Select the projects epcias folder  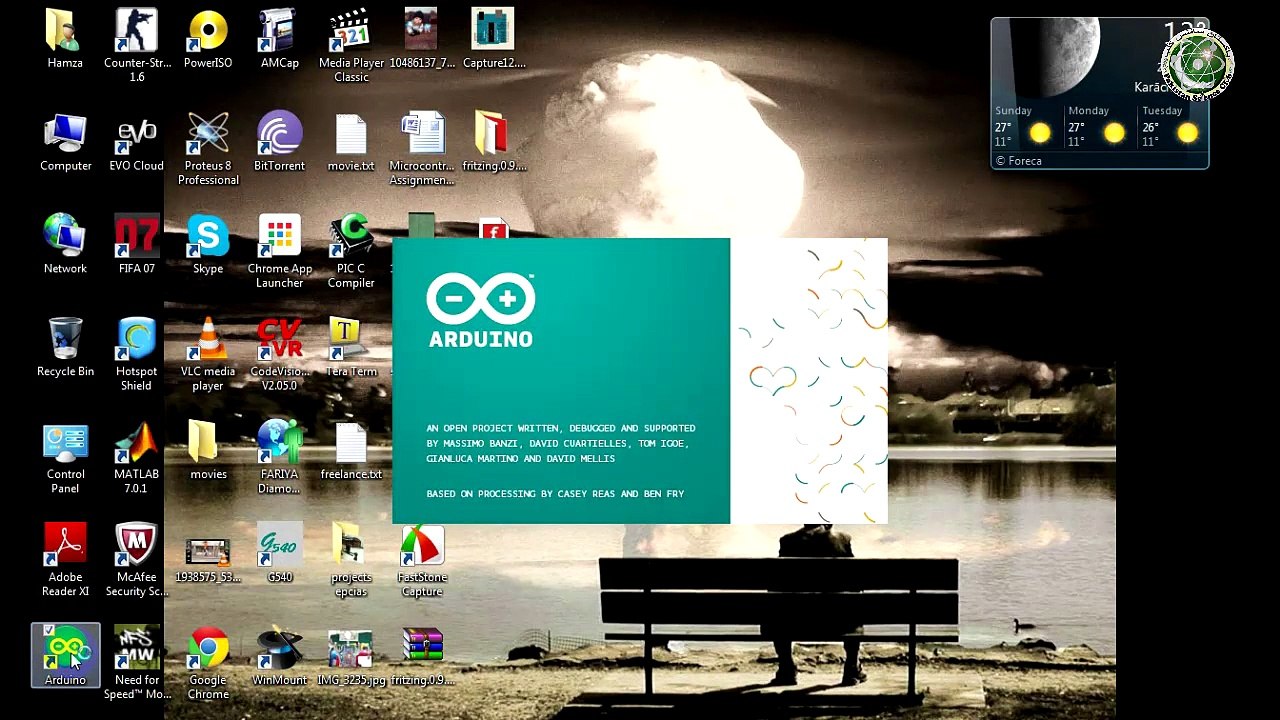[x=351, y=560]
